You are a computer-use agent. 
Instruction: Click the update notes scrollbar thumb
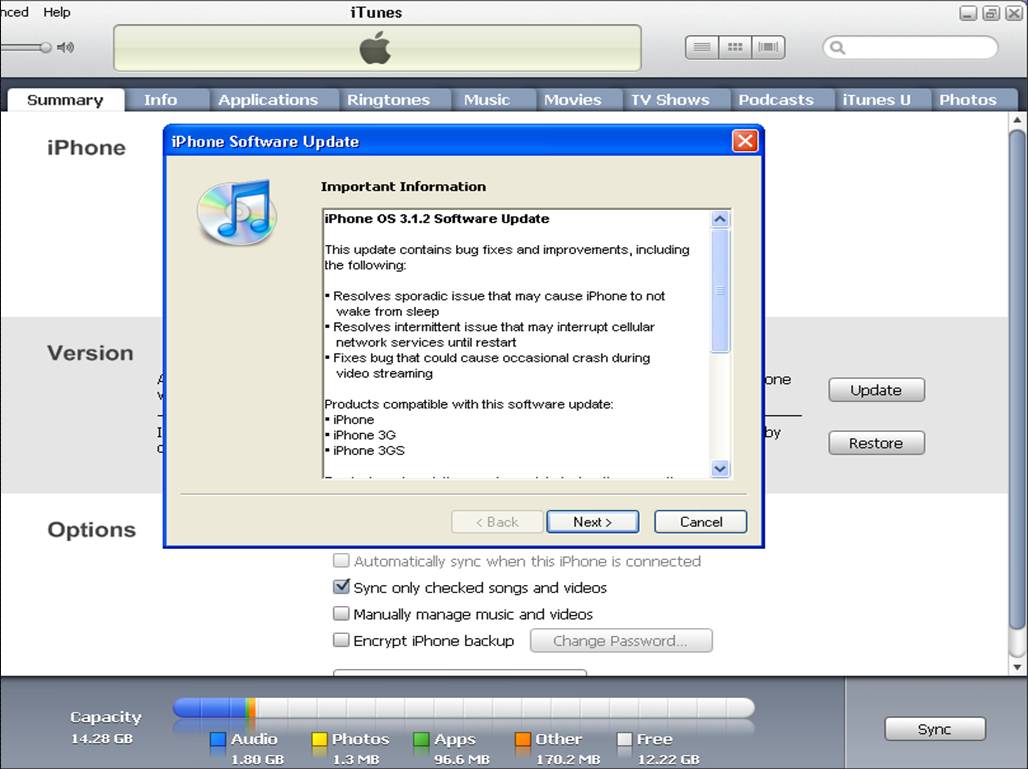(x=720, y=290)
